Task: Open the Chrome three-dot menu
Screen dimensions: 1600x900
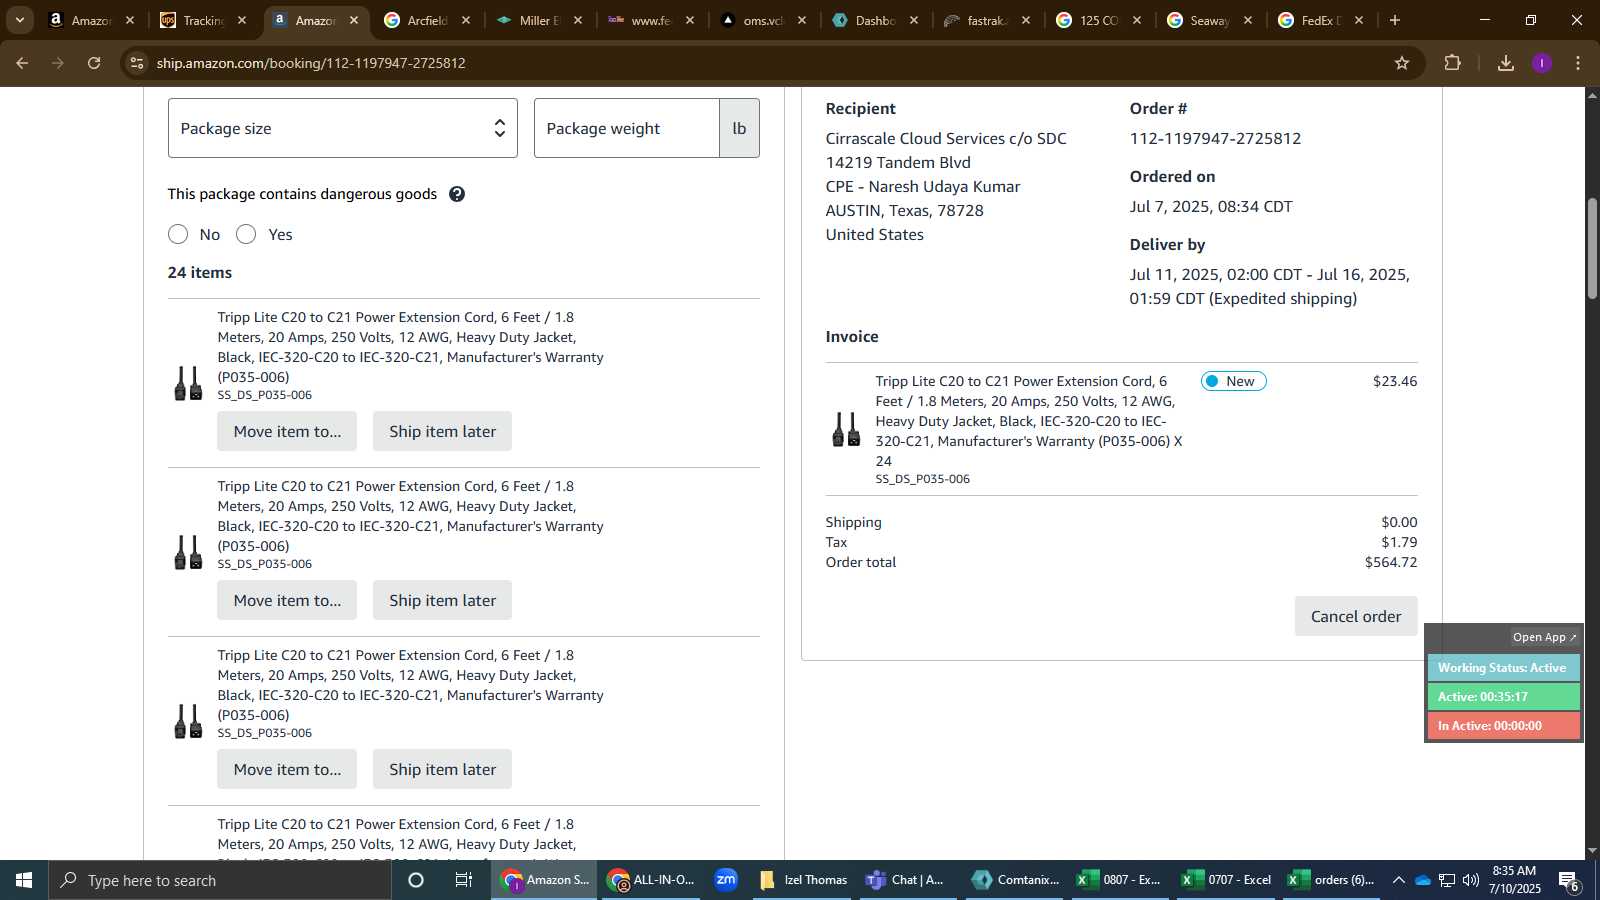Action: [1578, 63]
